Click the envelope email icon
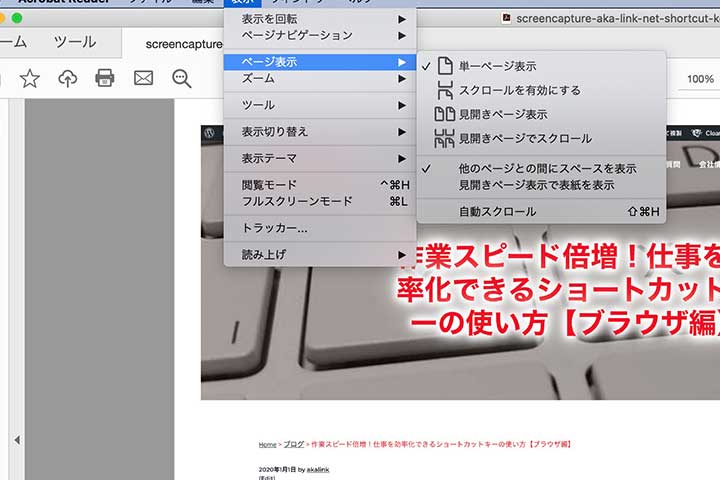The image size is (720, 480). (x=143, y=78)
